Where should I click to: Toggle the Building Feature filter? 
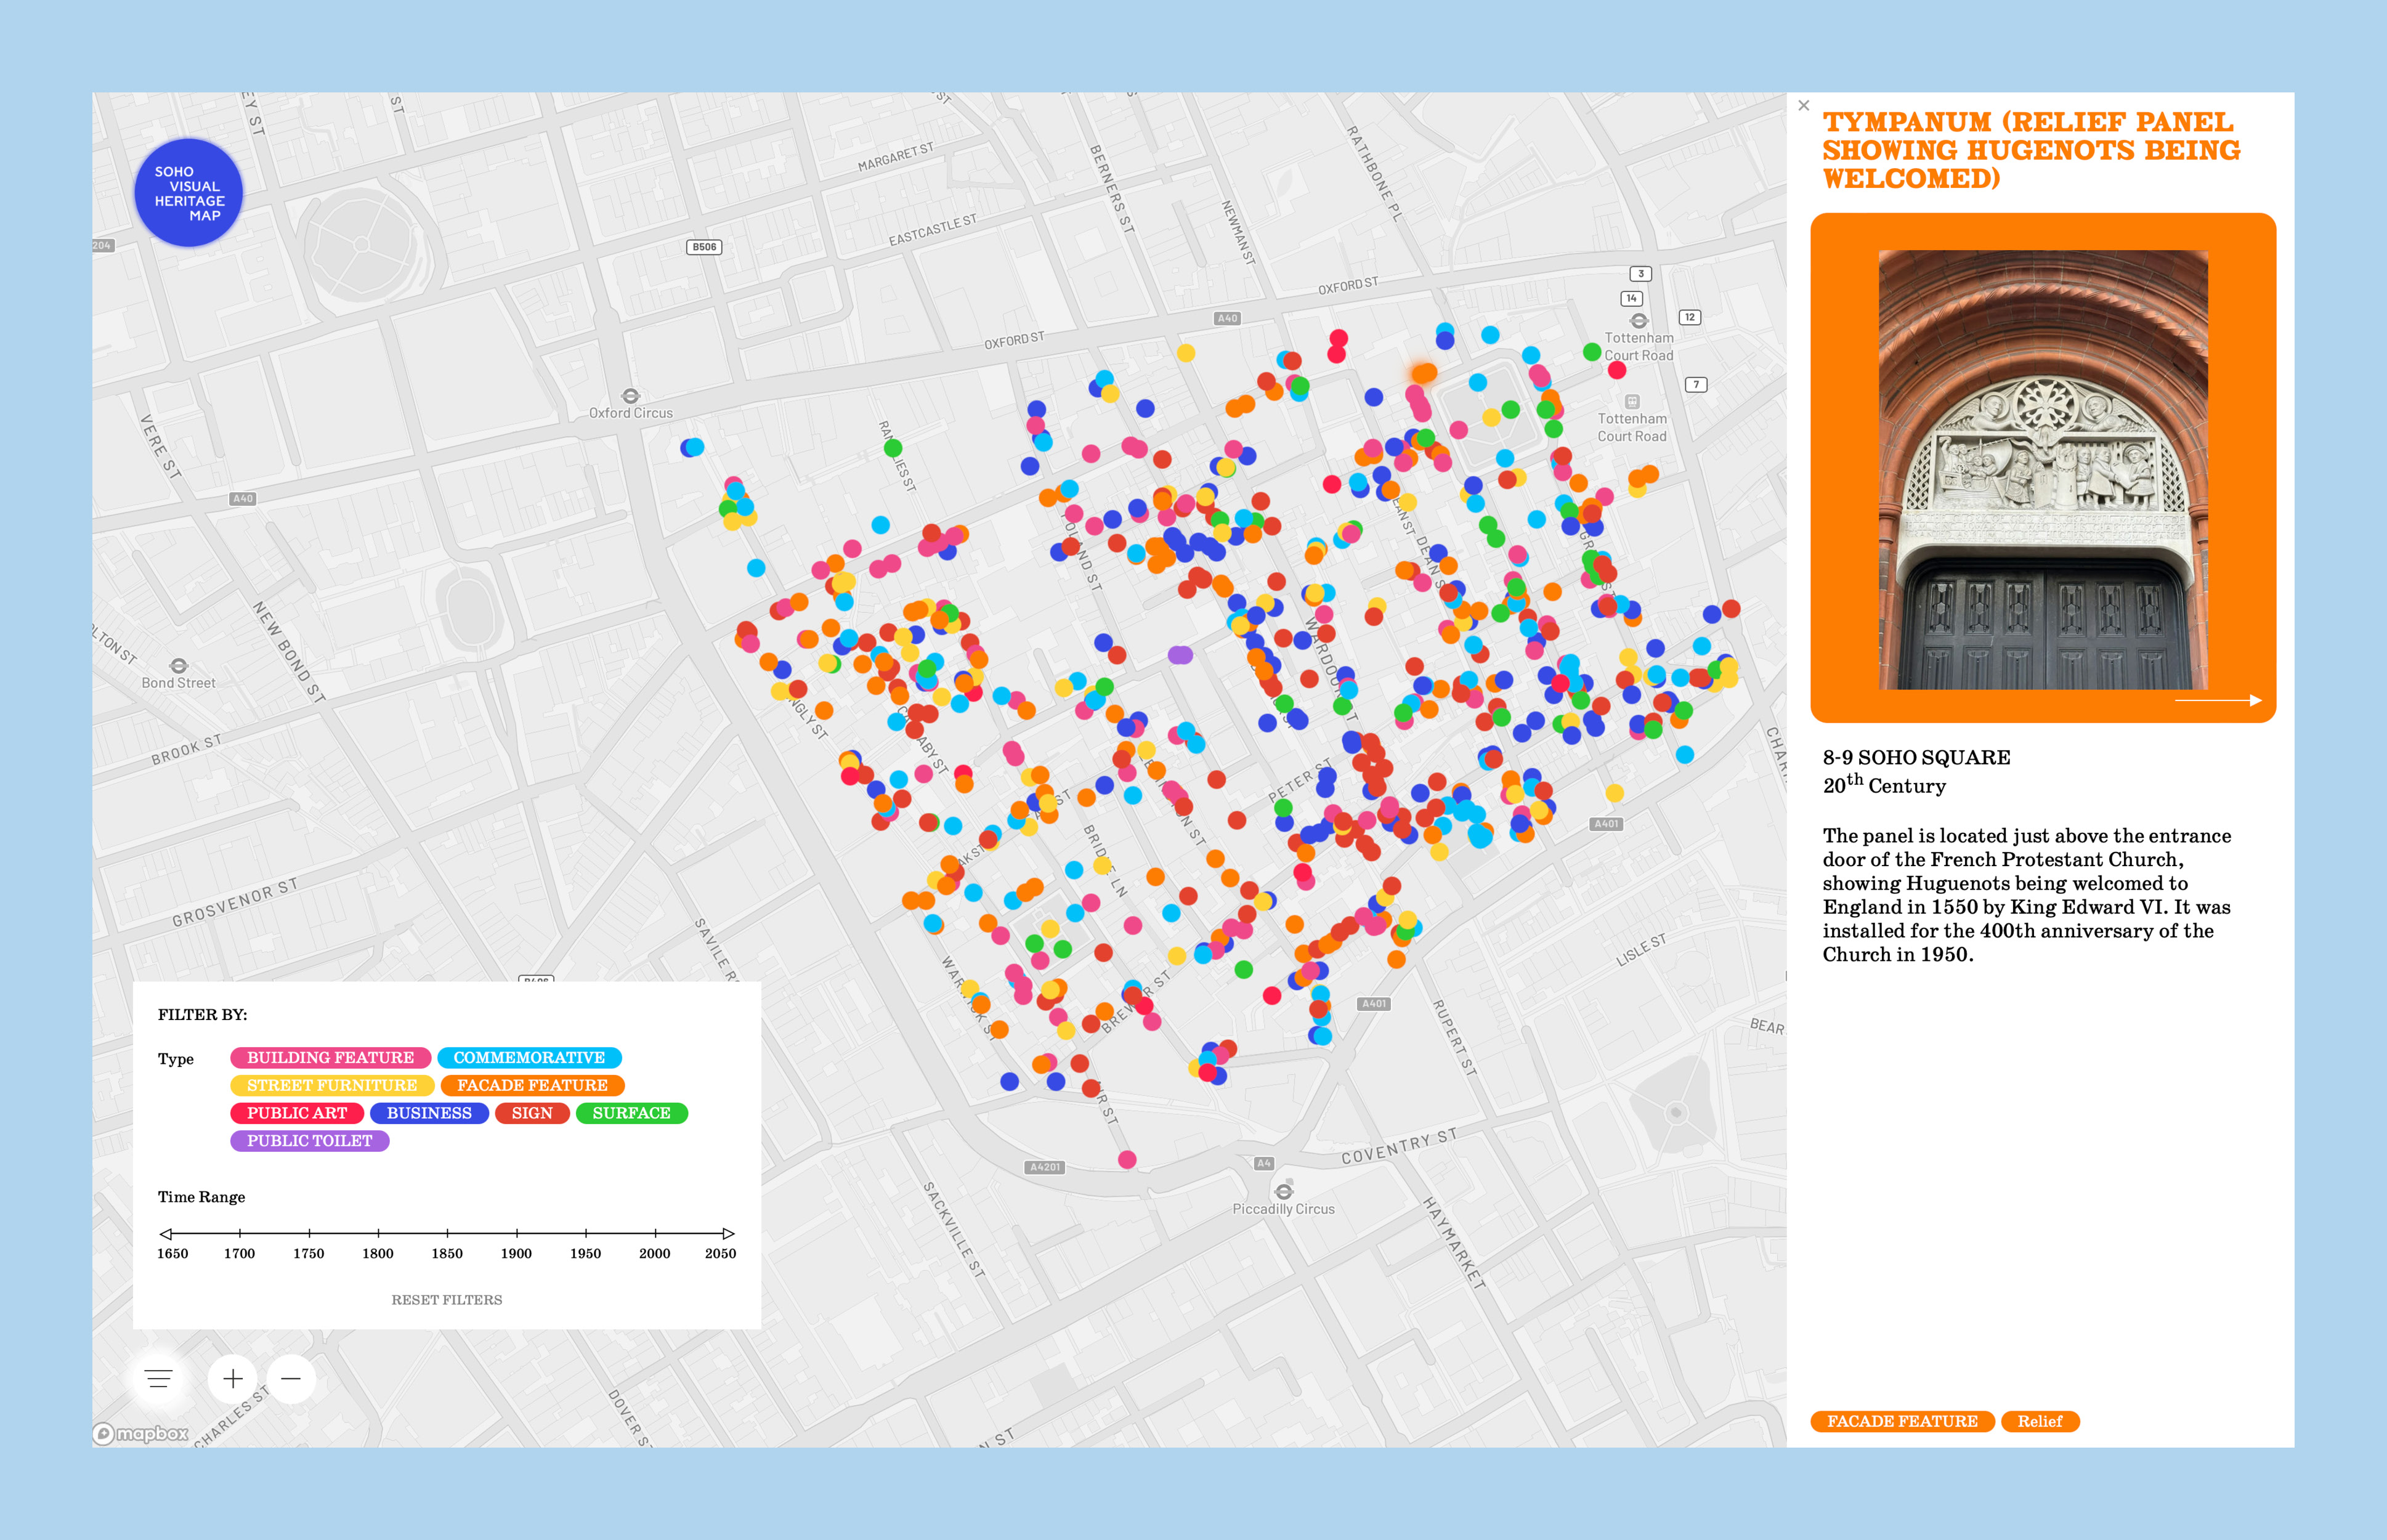(x=330, y=1058)
